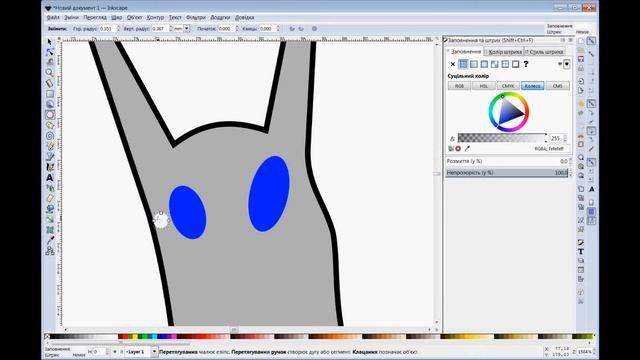Select the Ellipse tool
This screenshot has width=640, height=360.
[x=50, y=115]
